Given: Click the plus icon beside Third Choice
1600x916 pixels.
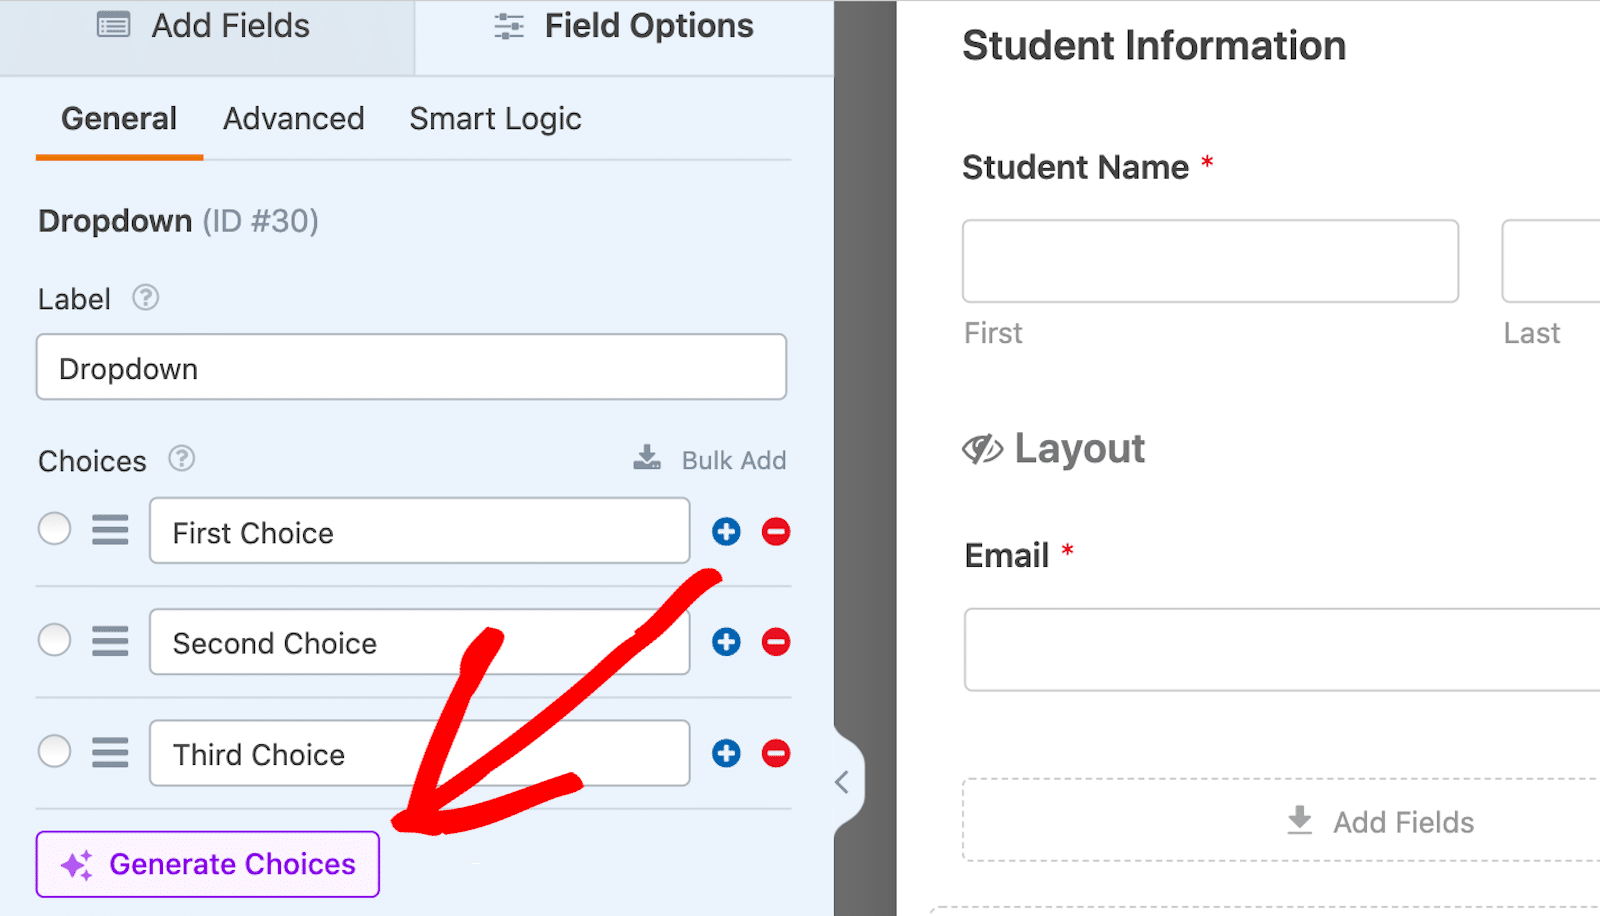Looking at the screenshot, I should (726, 753).
